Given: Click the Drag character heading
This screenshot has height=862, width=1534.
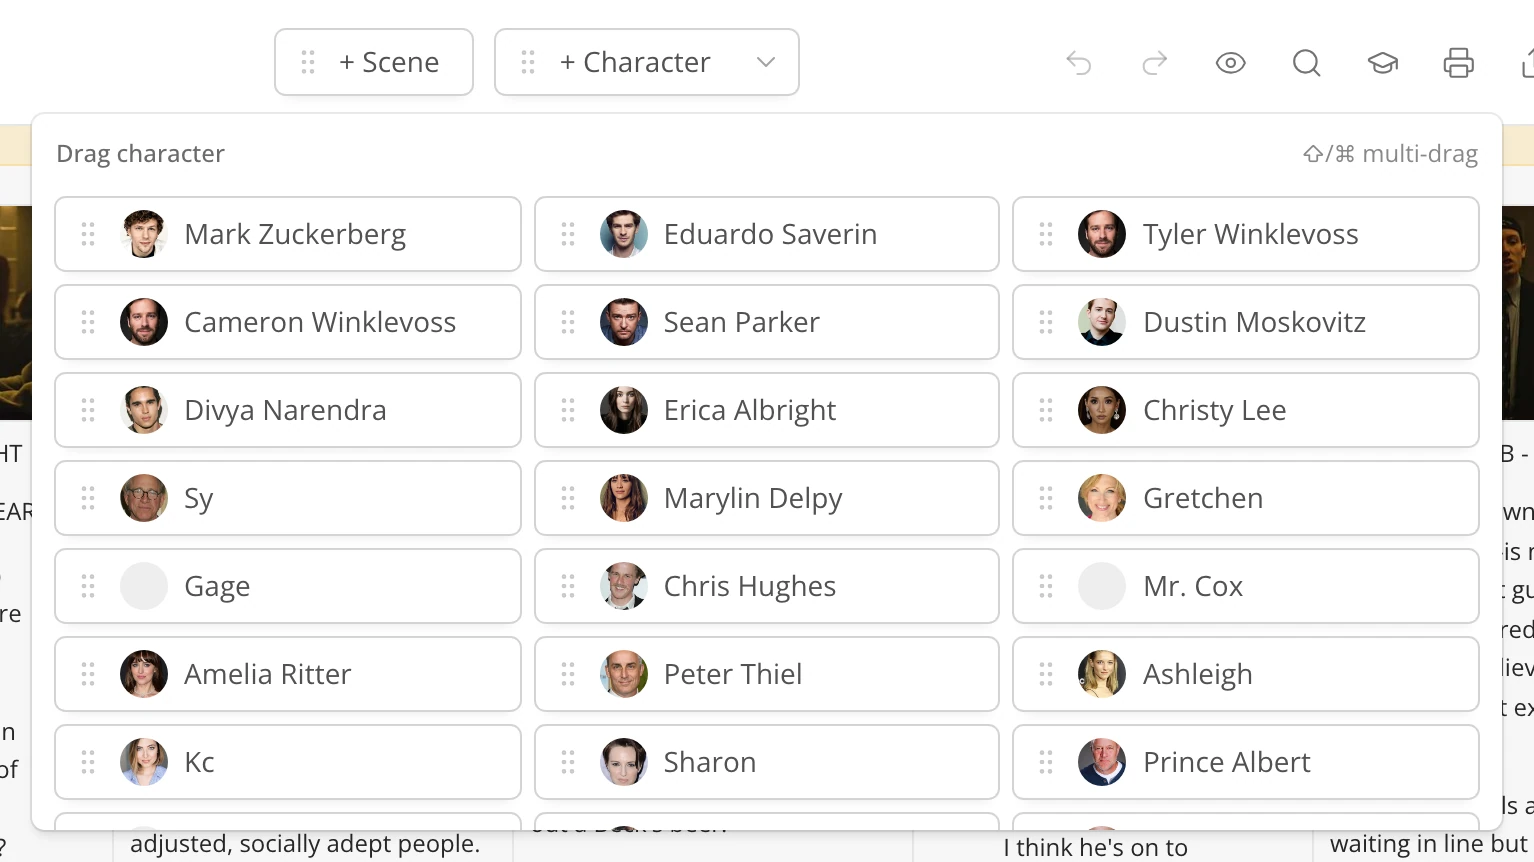Looking at the screenshot, I should [x=140, y=153].
